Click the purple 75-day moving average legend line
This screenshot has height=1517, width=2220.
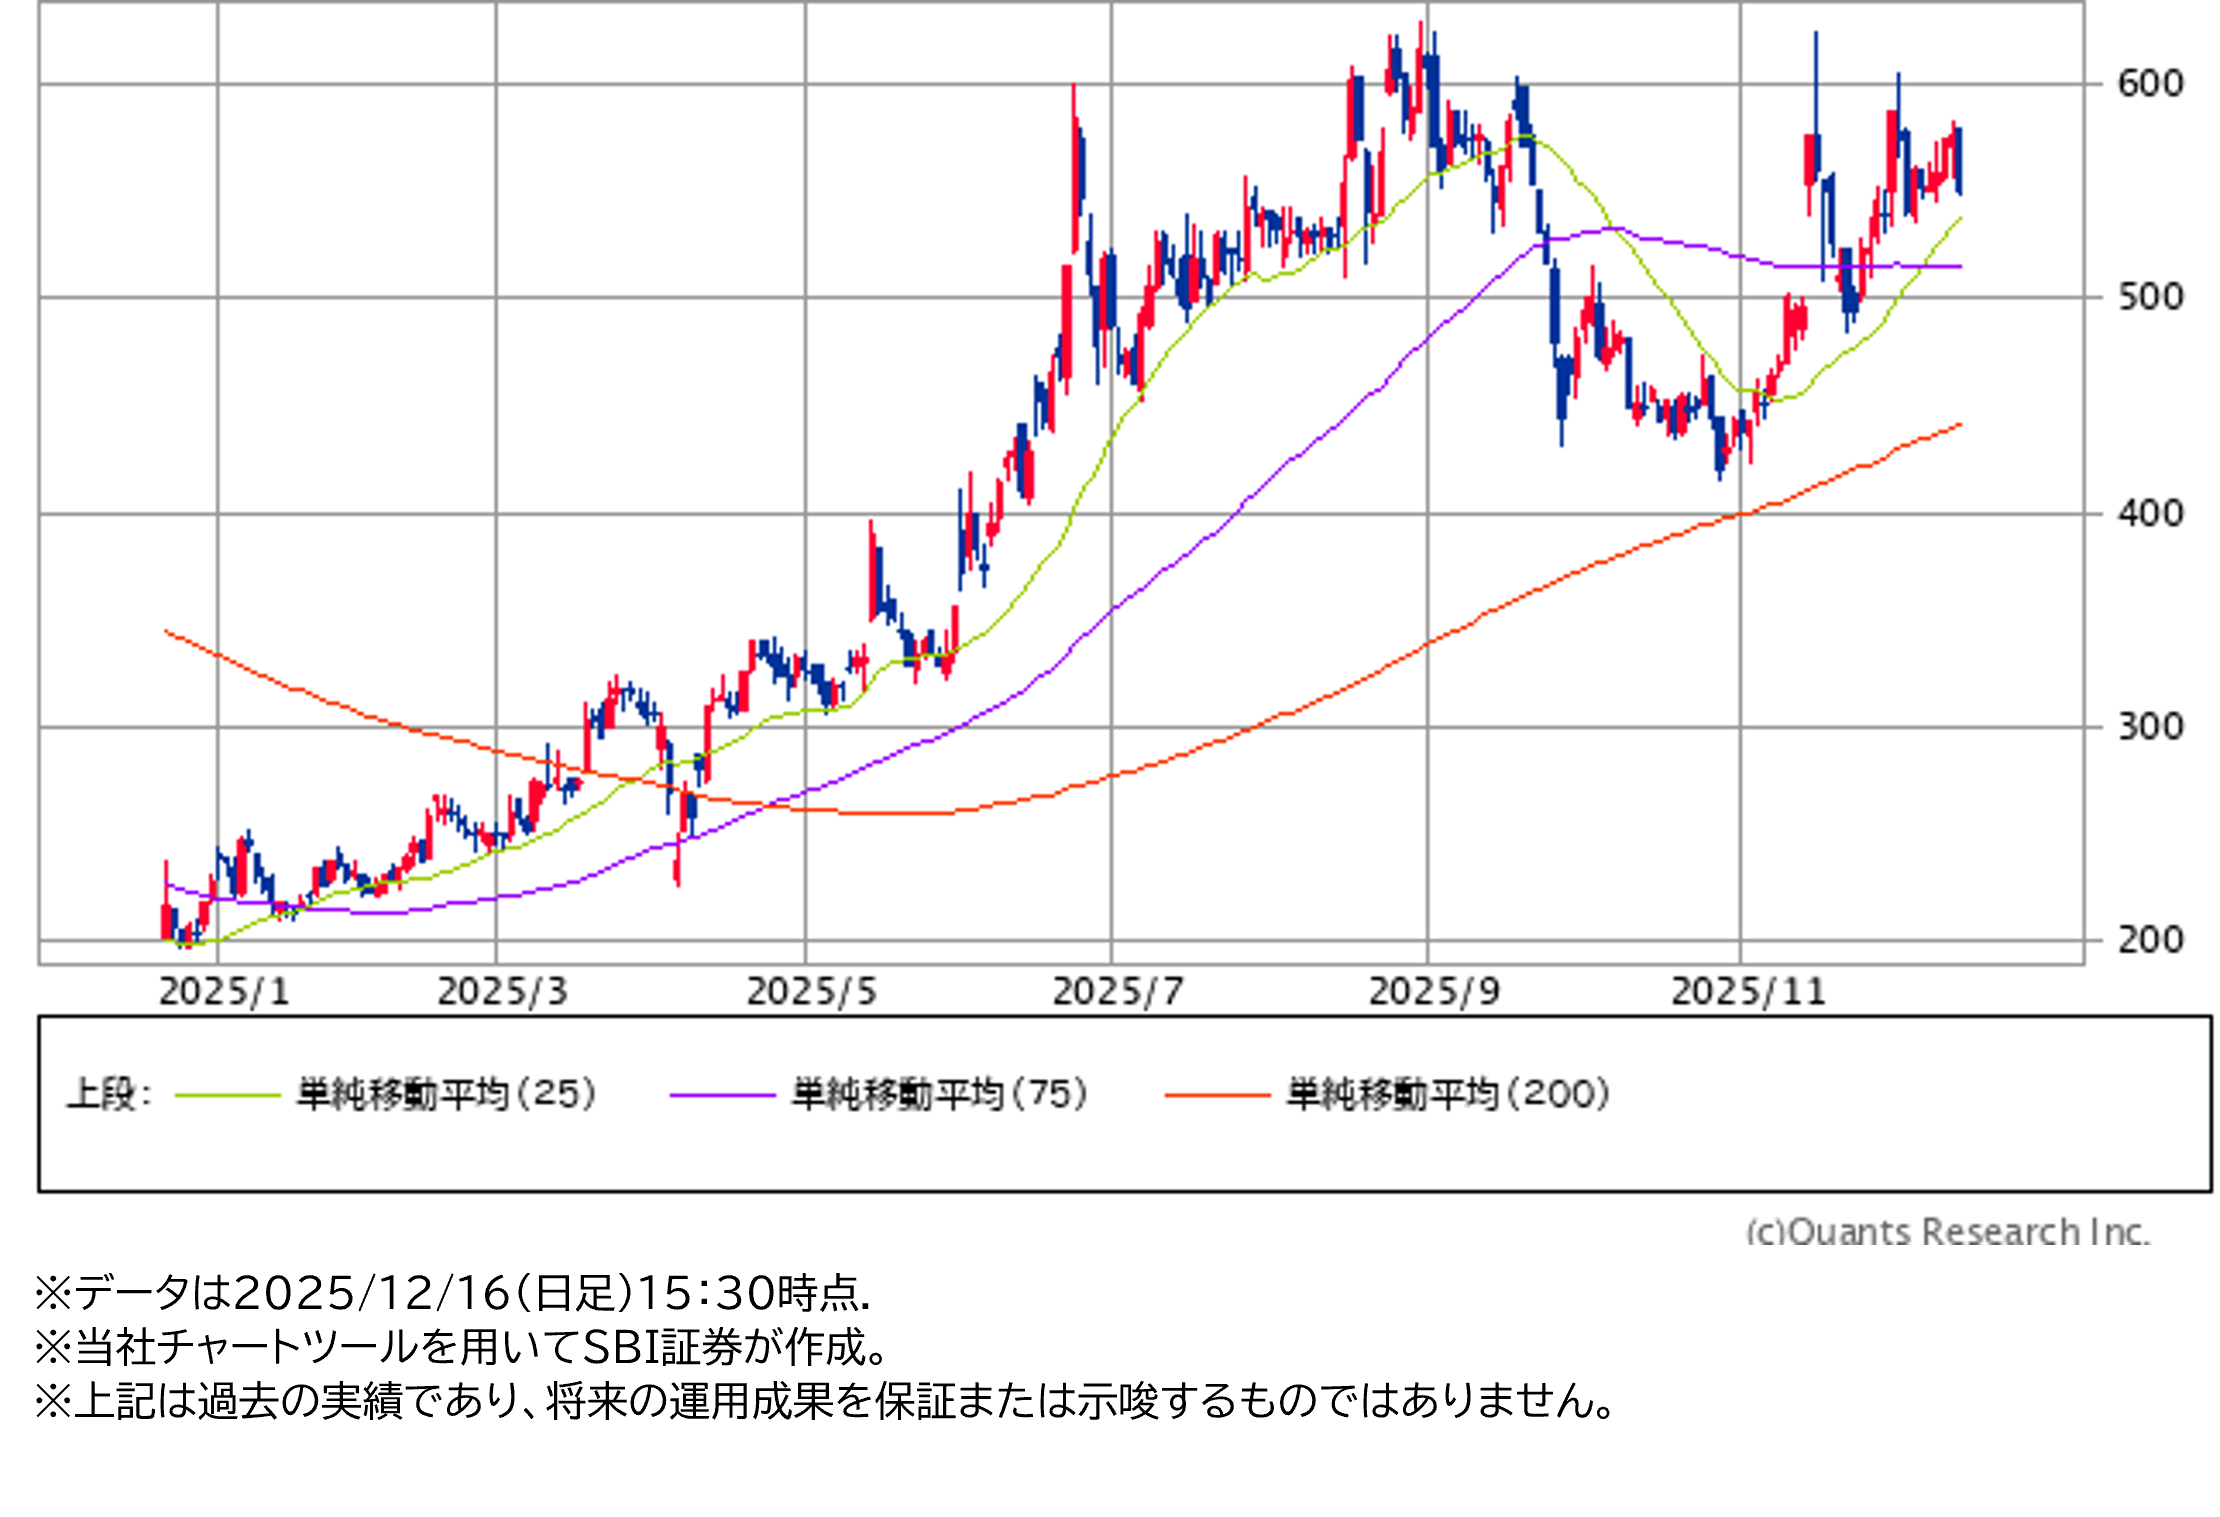pos(722,1096)
